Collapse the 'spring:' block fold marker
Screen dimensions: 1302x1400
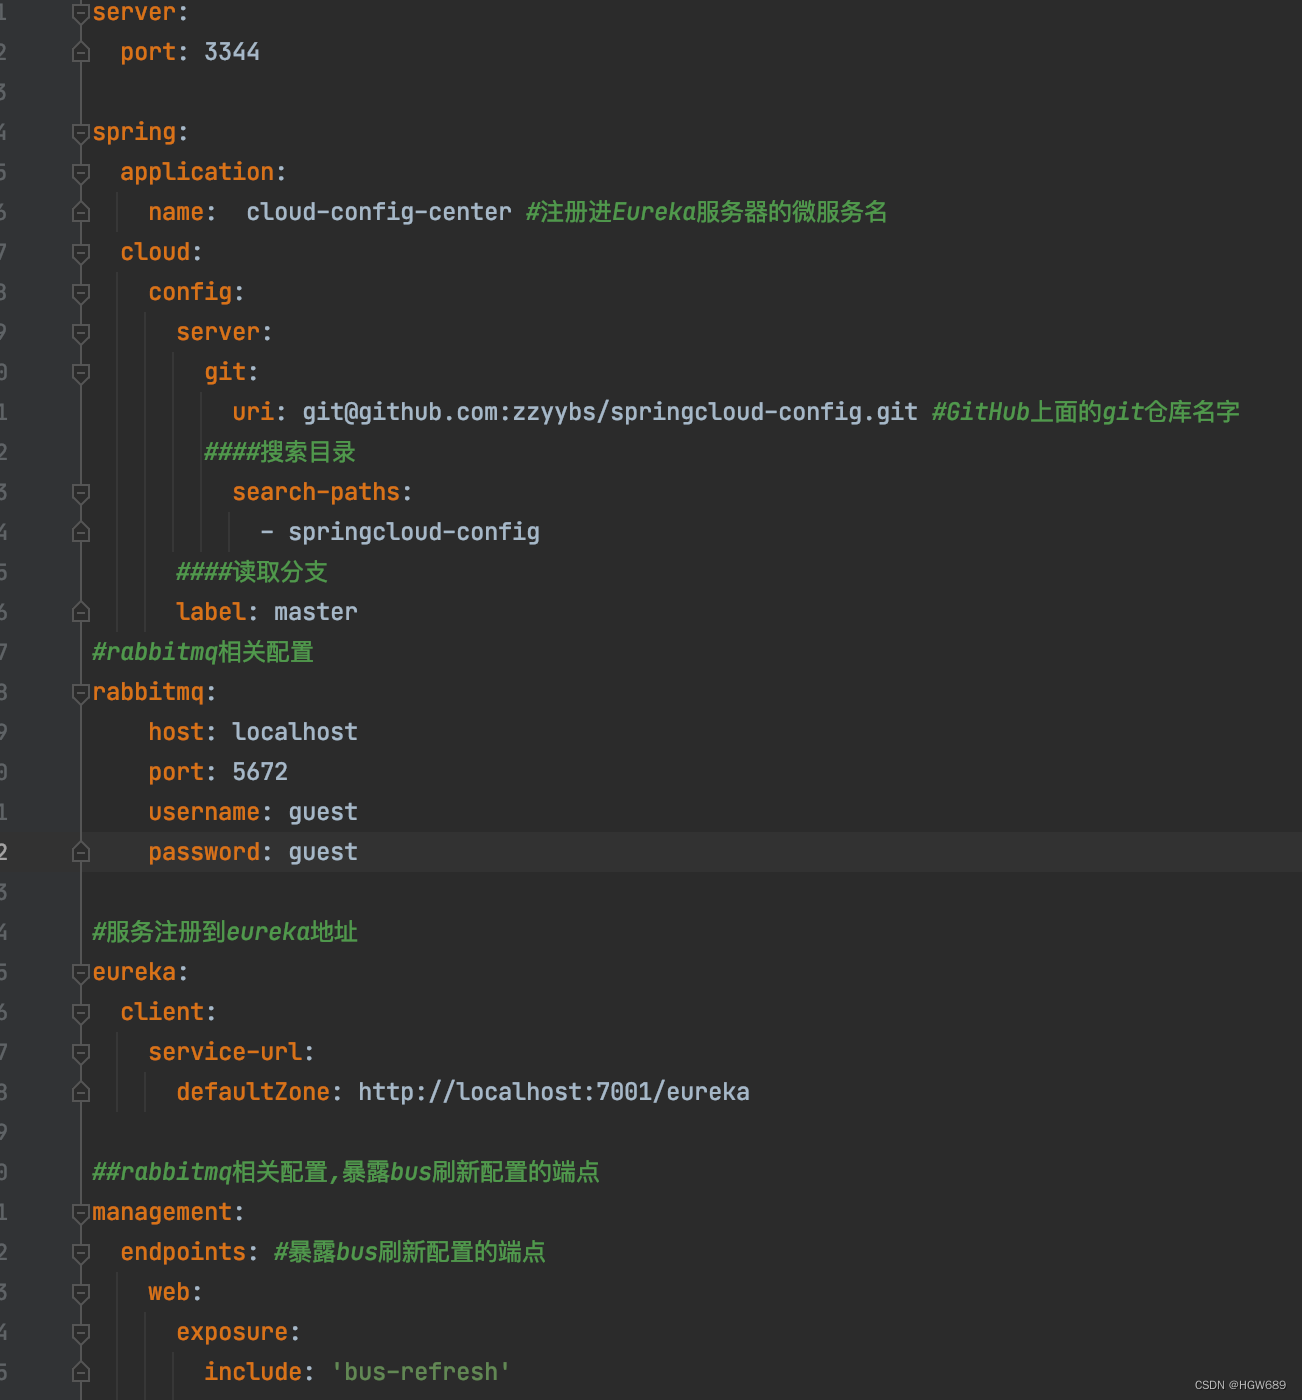click(81, 133)
